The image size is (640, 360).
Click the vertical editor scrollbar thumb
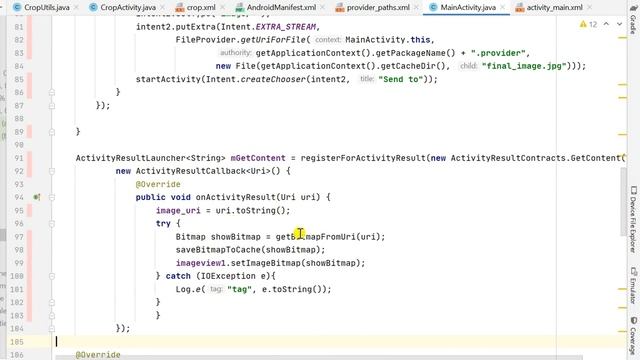[623, 201]
